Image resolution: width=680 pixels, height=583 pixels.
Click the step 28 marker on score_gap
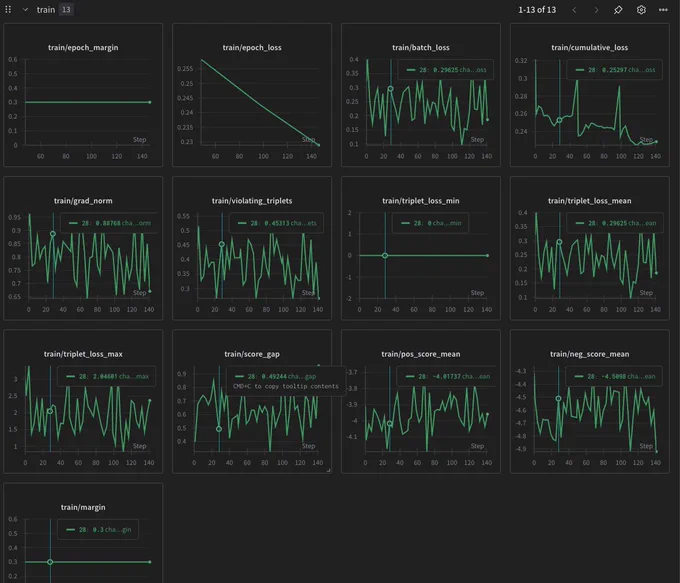pyautogui.click(x=219, y=429)
